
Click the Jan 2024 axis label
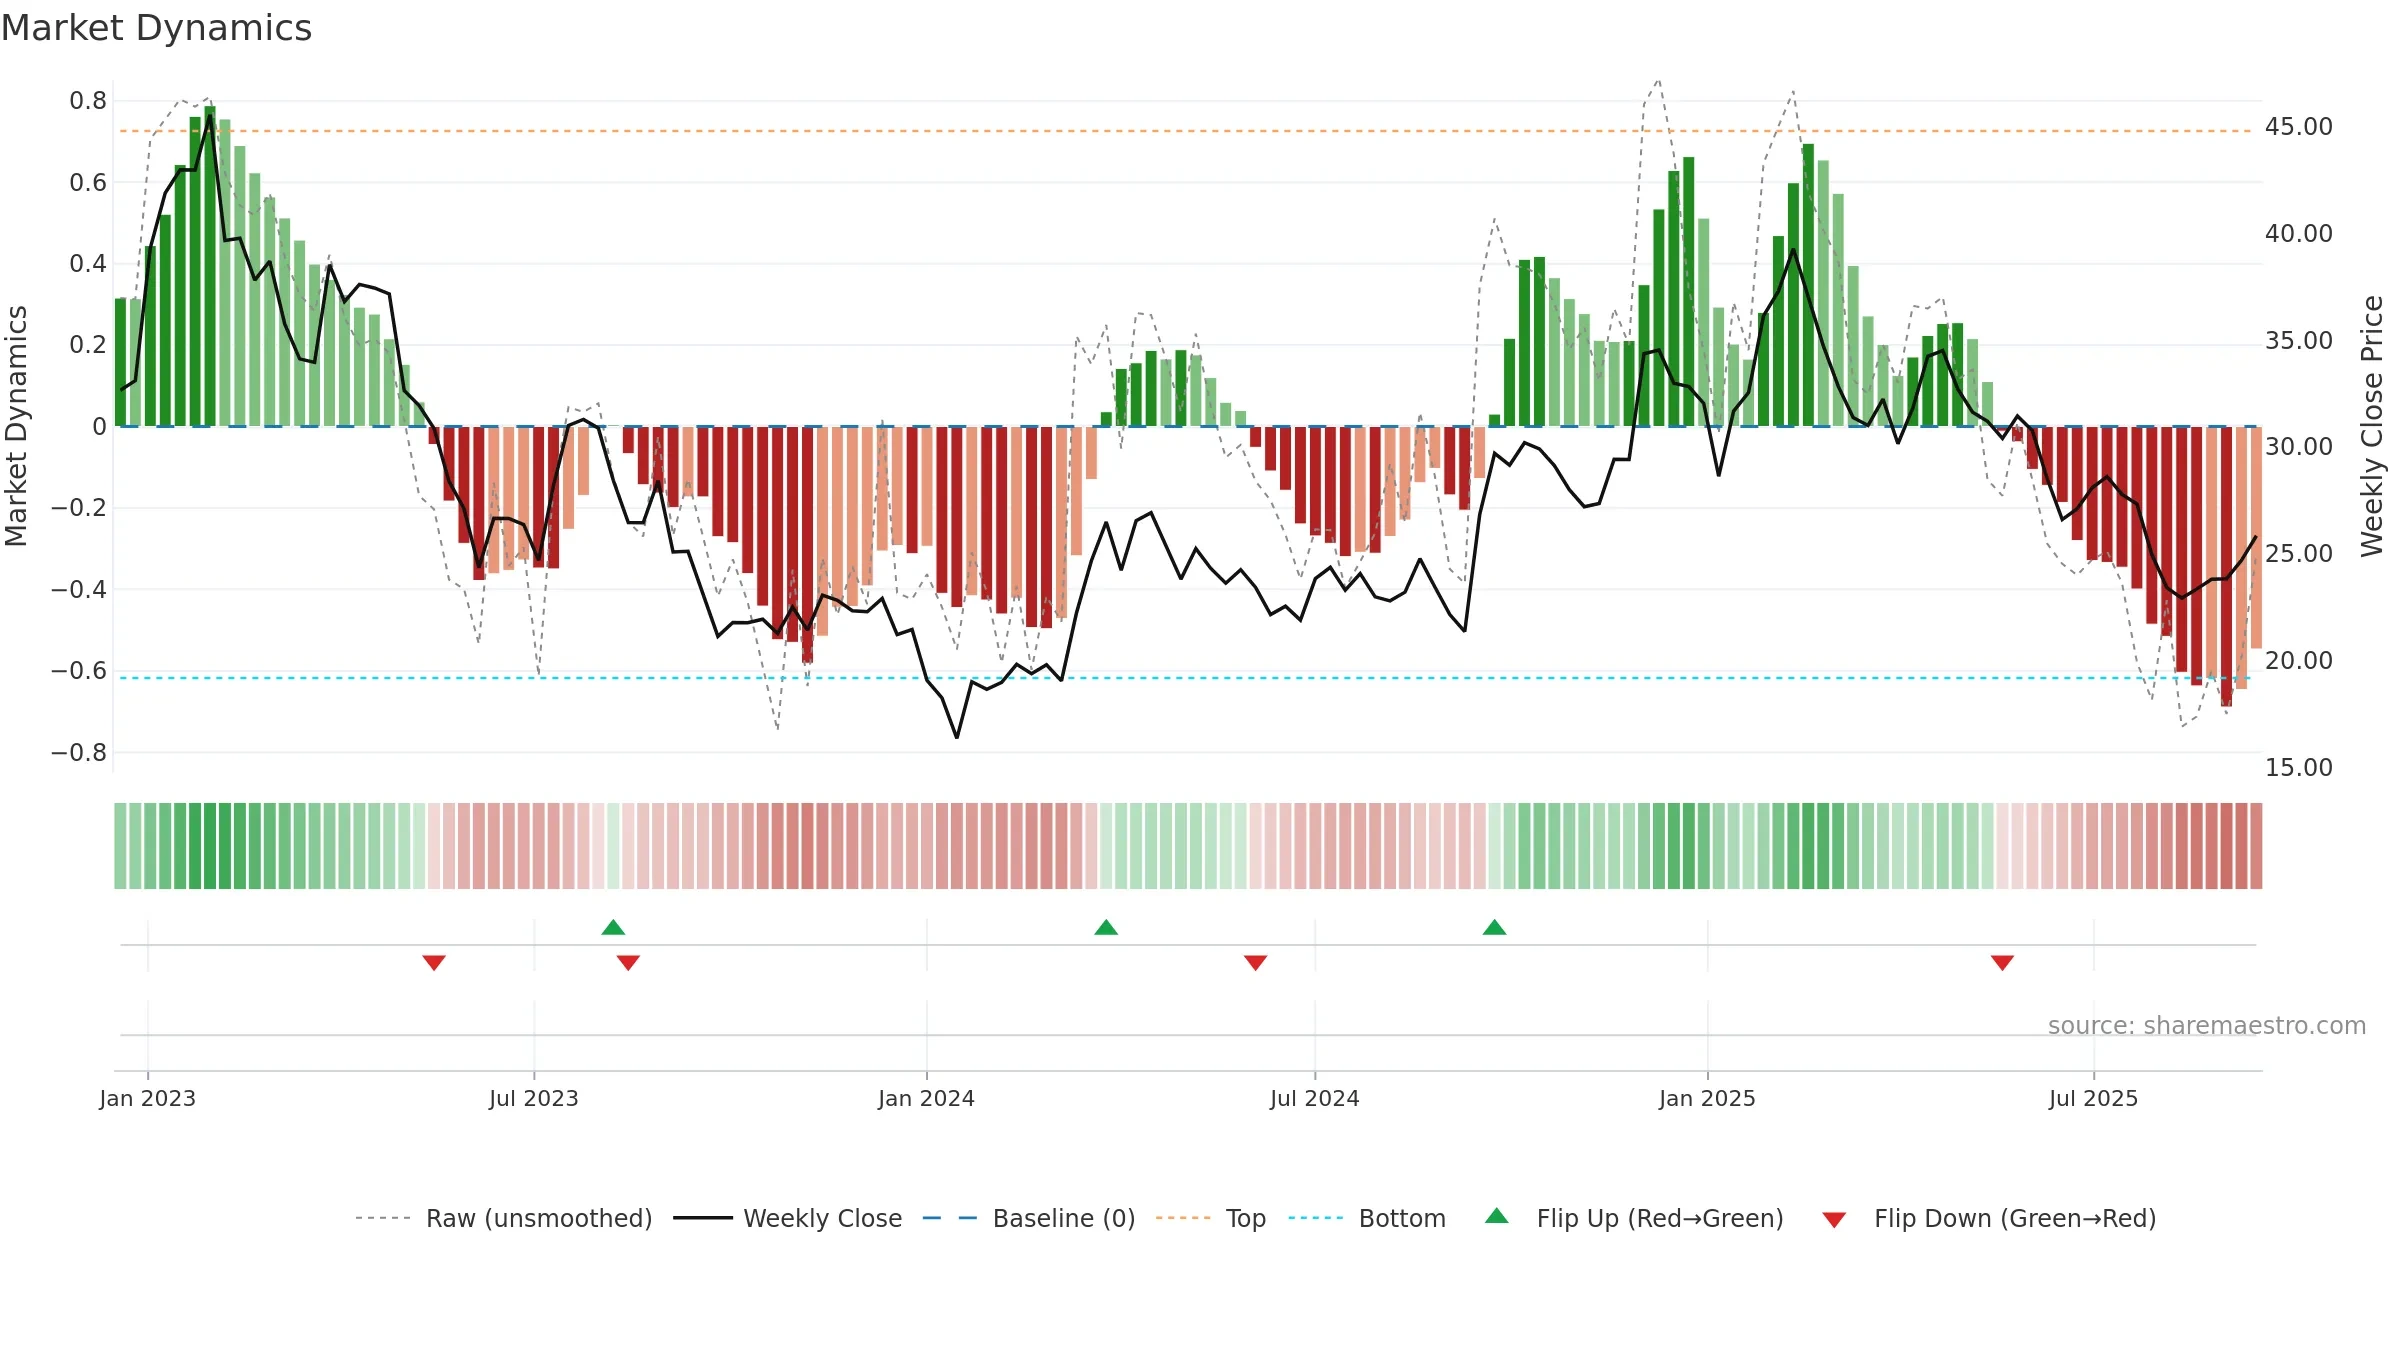927,1098
